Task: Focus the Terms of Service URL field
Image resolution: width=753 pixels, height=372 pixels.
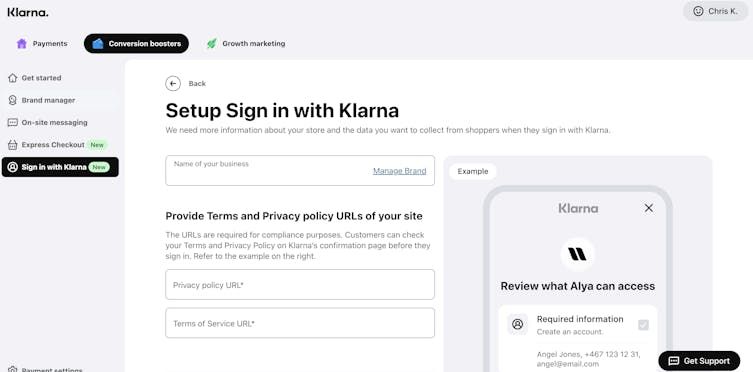Action: (x=300, y=323)
